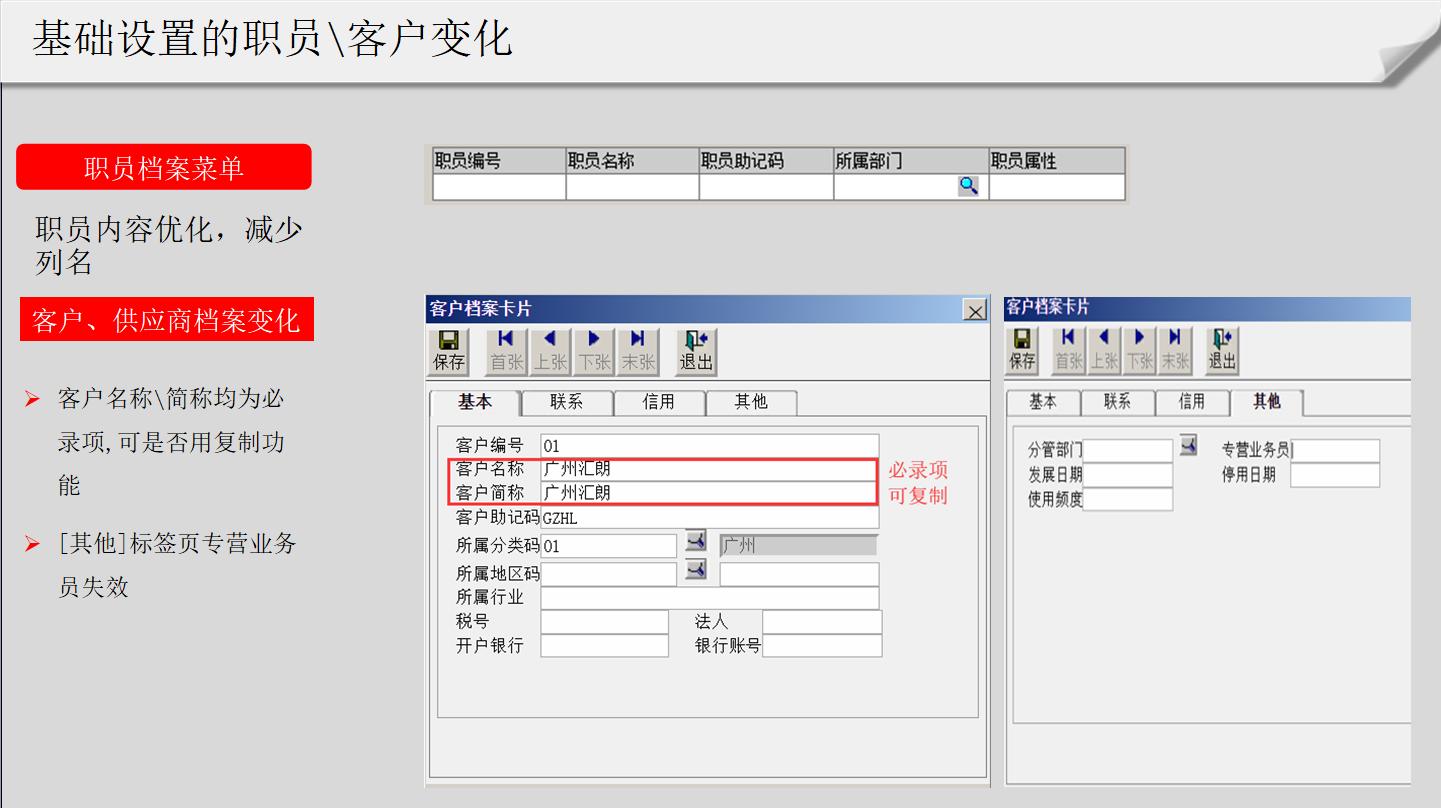The height and width of the screenshot is (808, 1441).
Task: Open the 所属地区码 lookup selector
Action: (694, 572)
